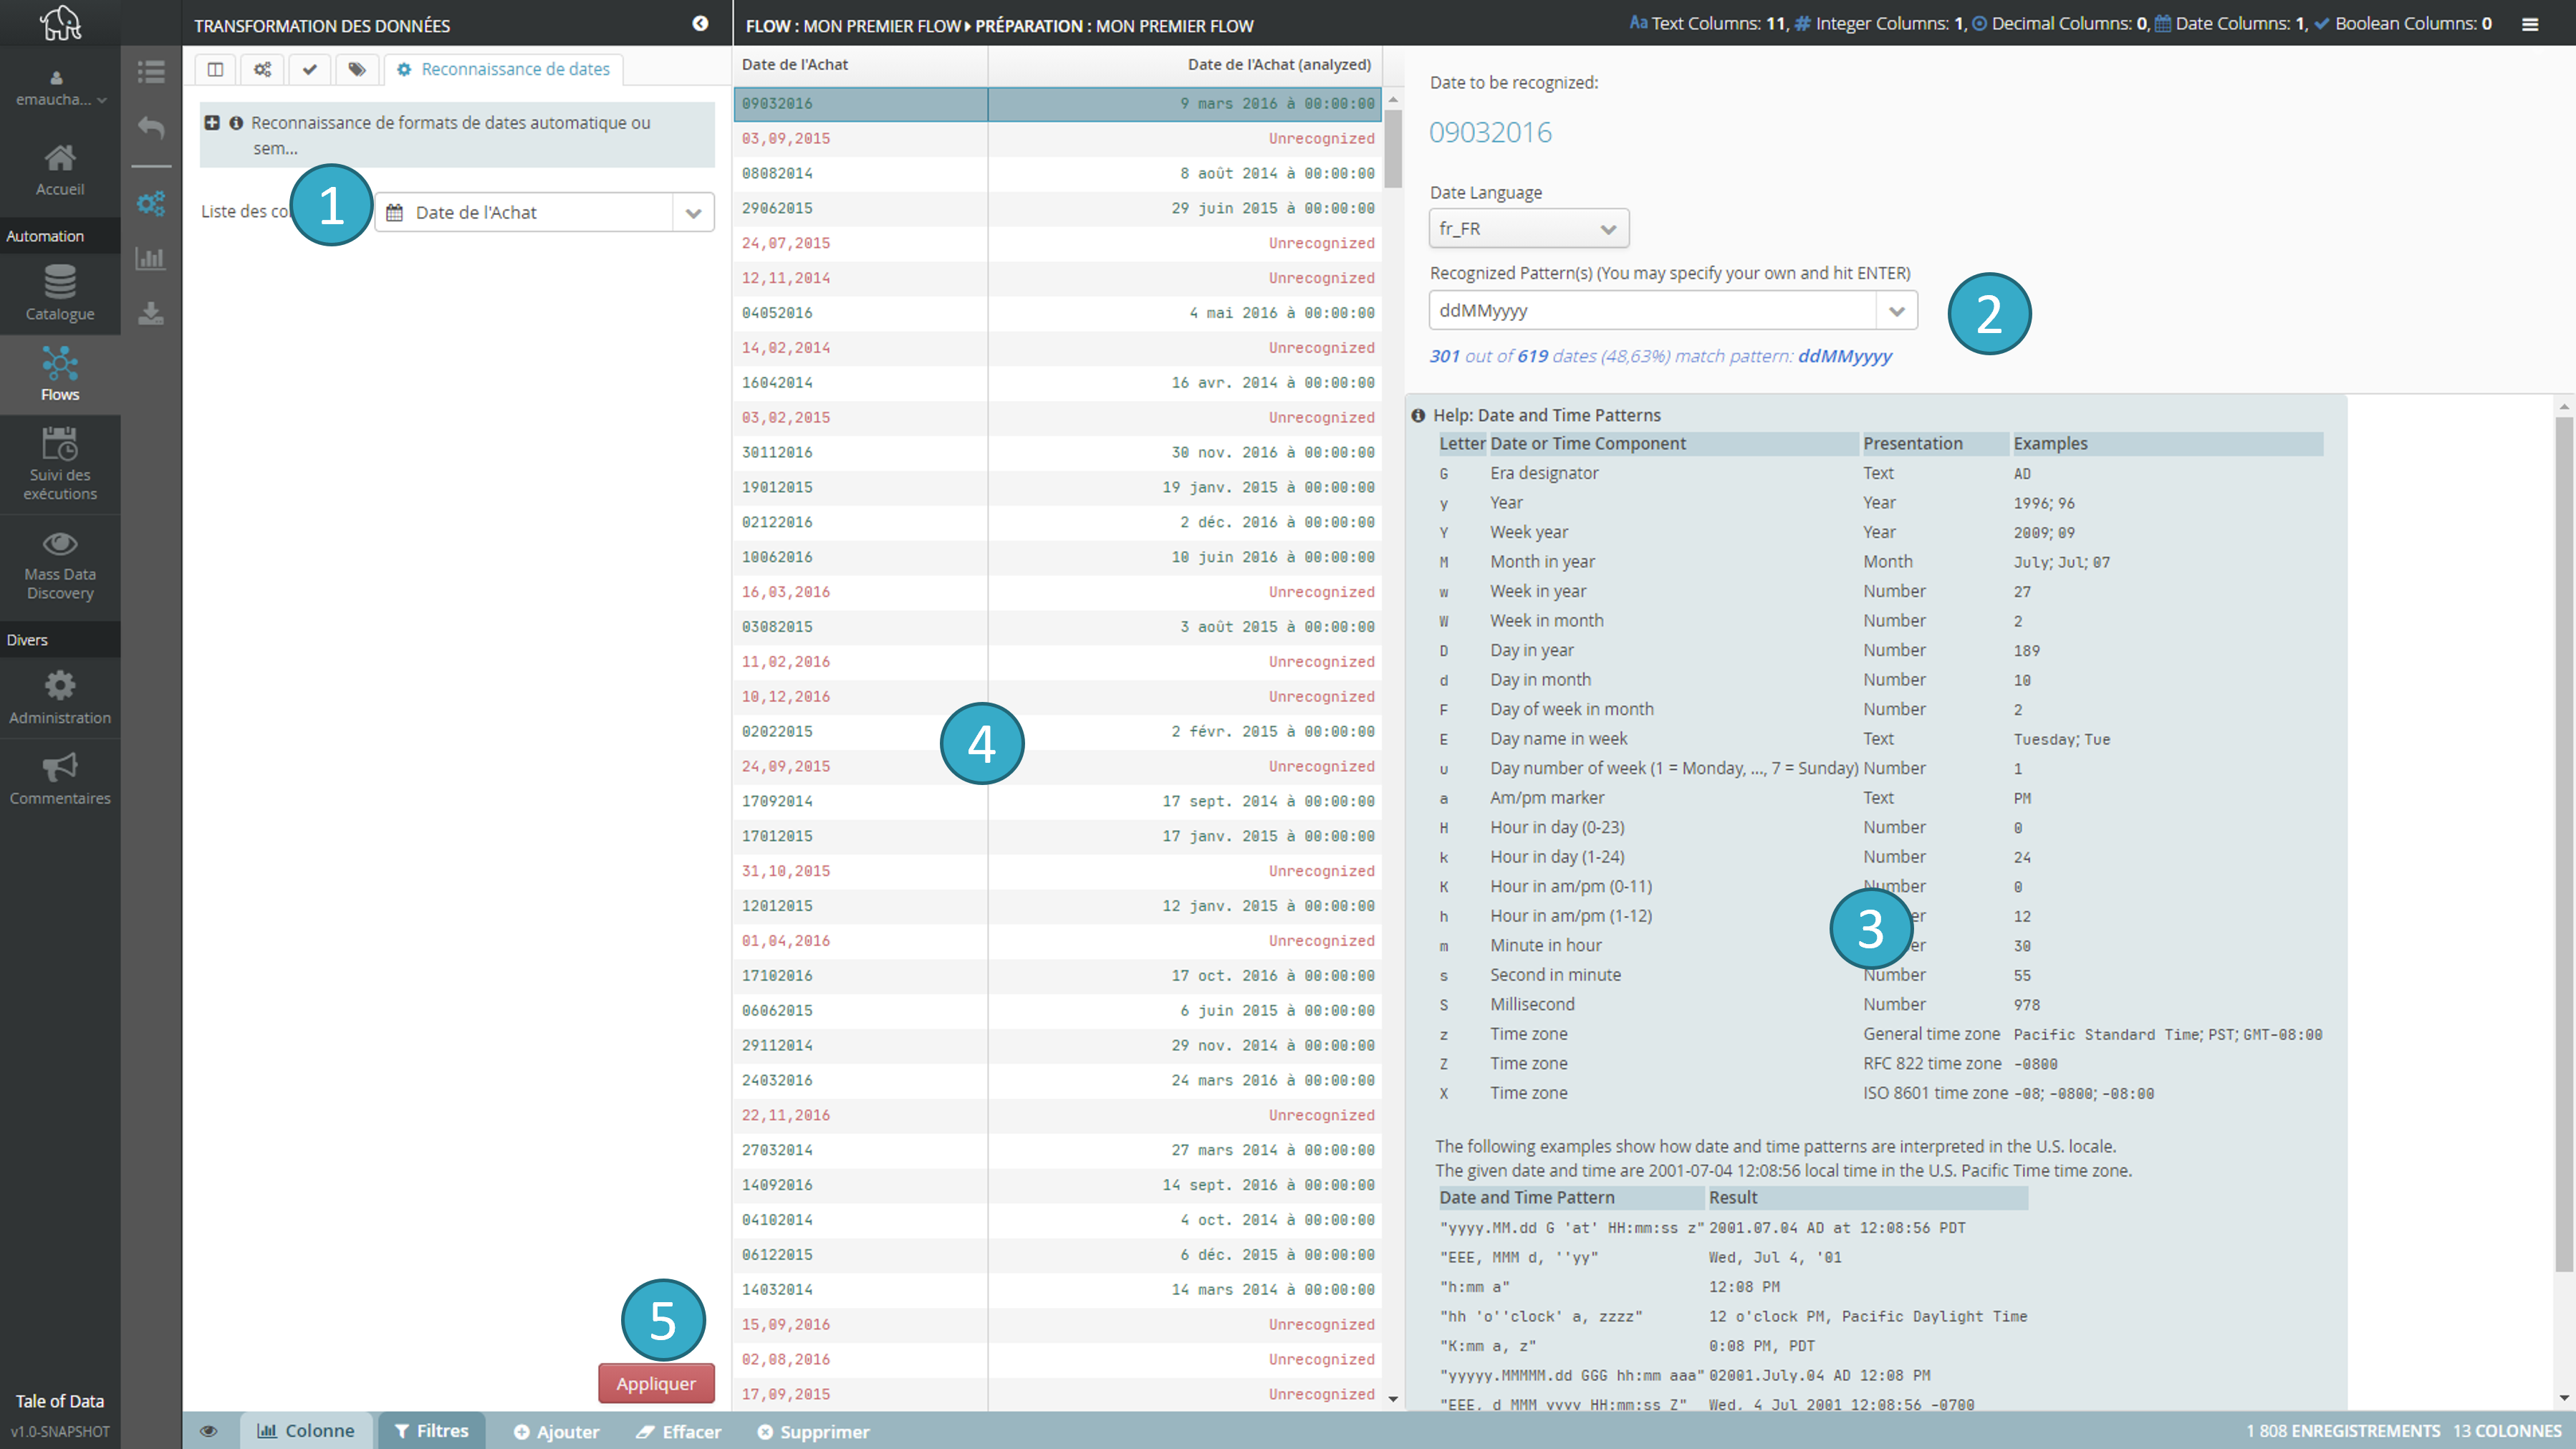Toggle the eye icon in bottom bar
Screen dimensions: 2576x1449
tap(209, 1431)
